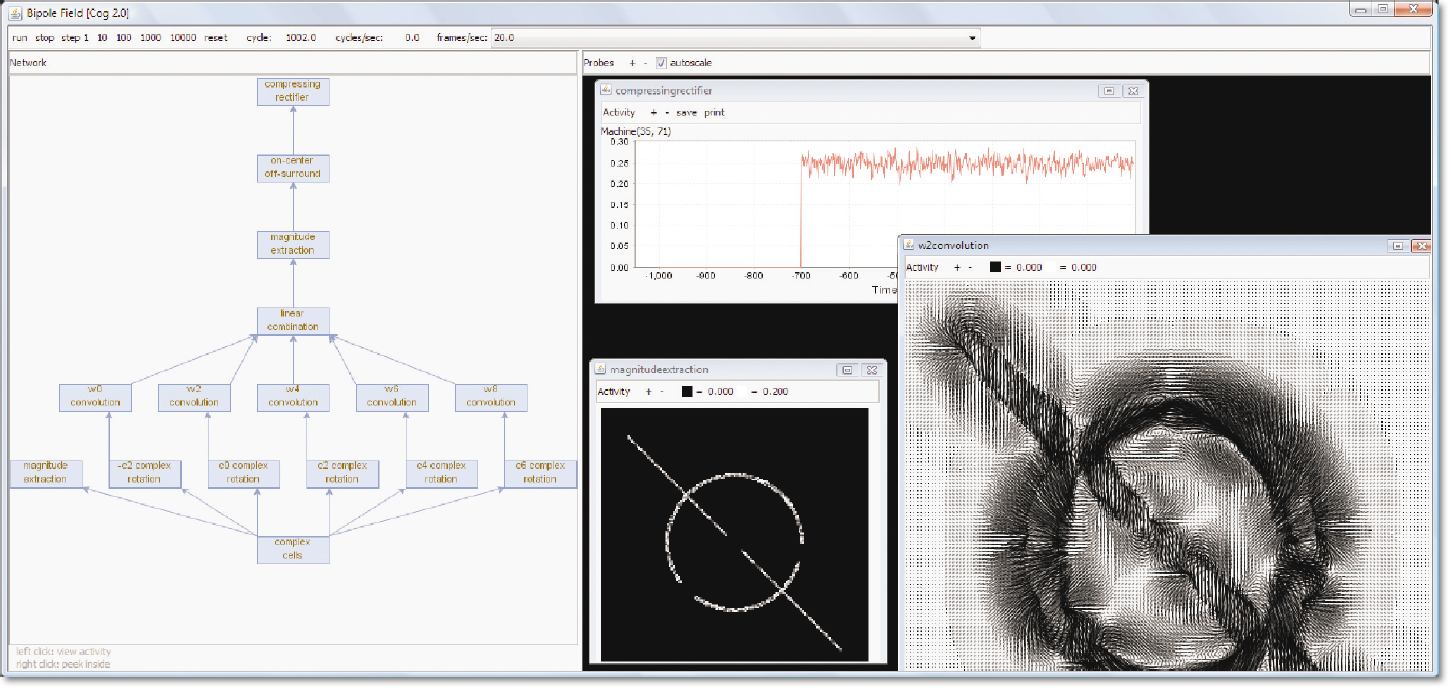Click the minus icon in Probes toolbar
This screenshot has height=691, width=1451.
(x=645, y=63)
